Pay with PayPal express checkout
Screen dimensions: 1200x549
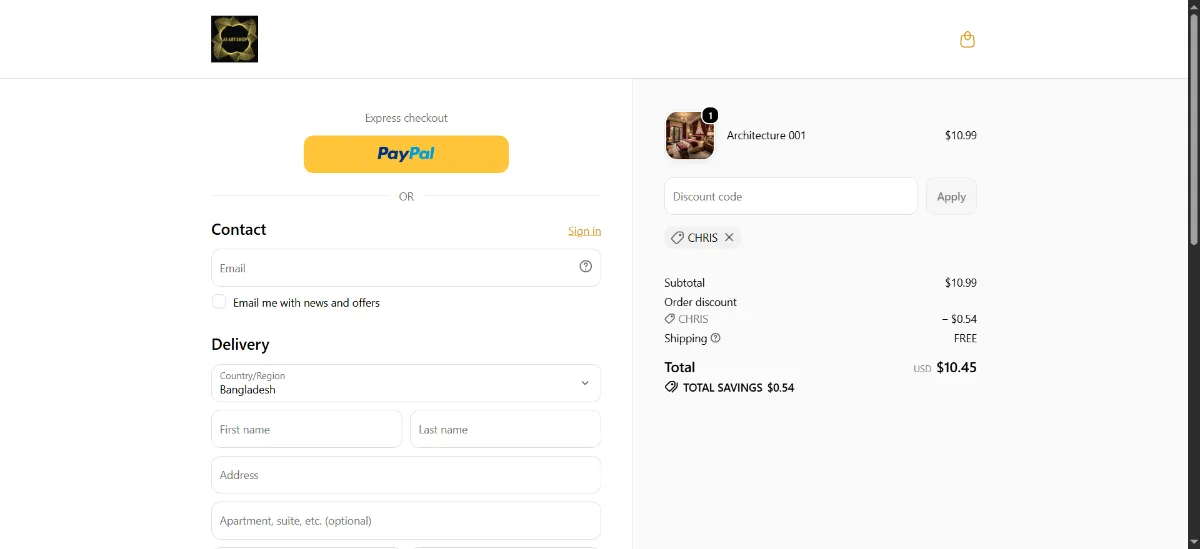click(406, 154)
